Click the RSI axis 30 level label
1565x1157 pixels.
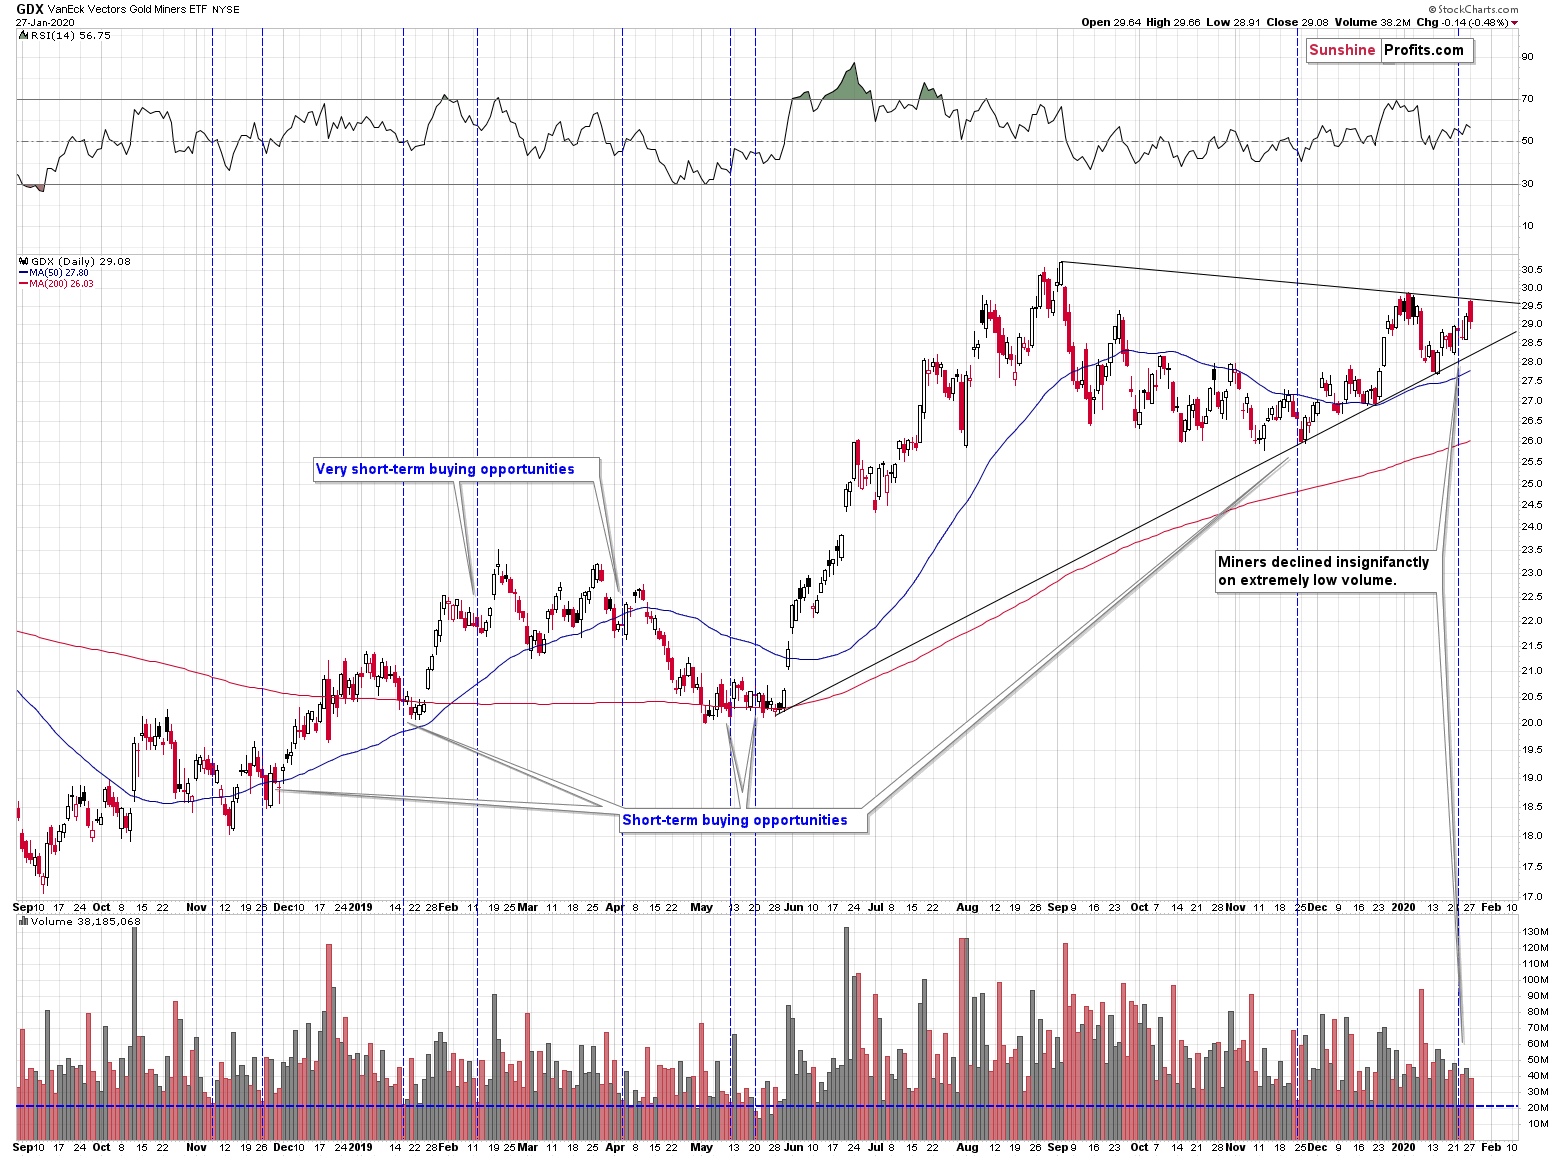coord(1527,183)
